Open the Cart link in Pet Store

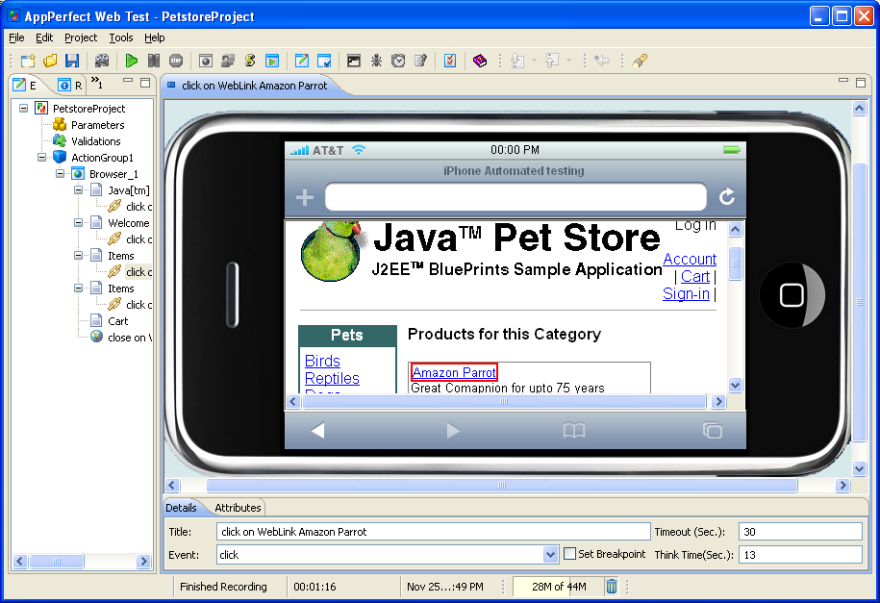695,276
